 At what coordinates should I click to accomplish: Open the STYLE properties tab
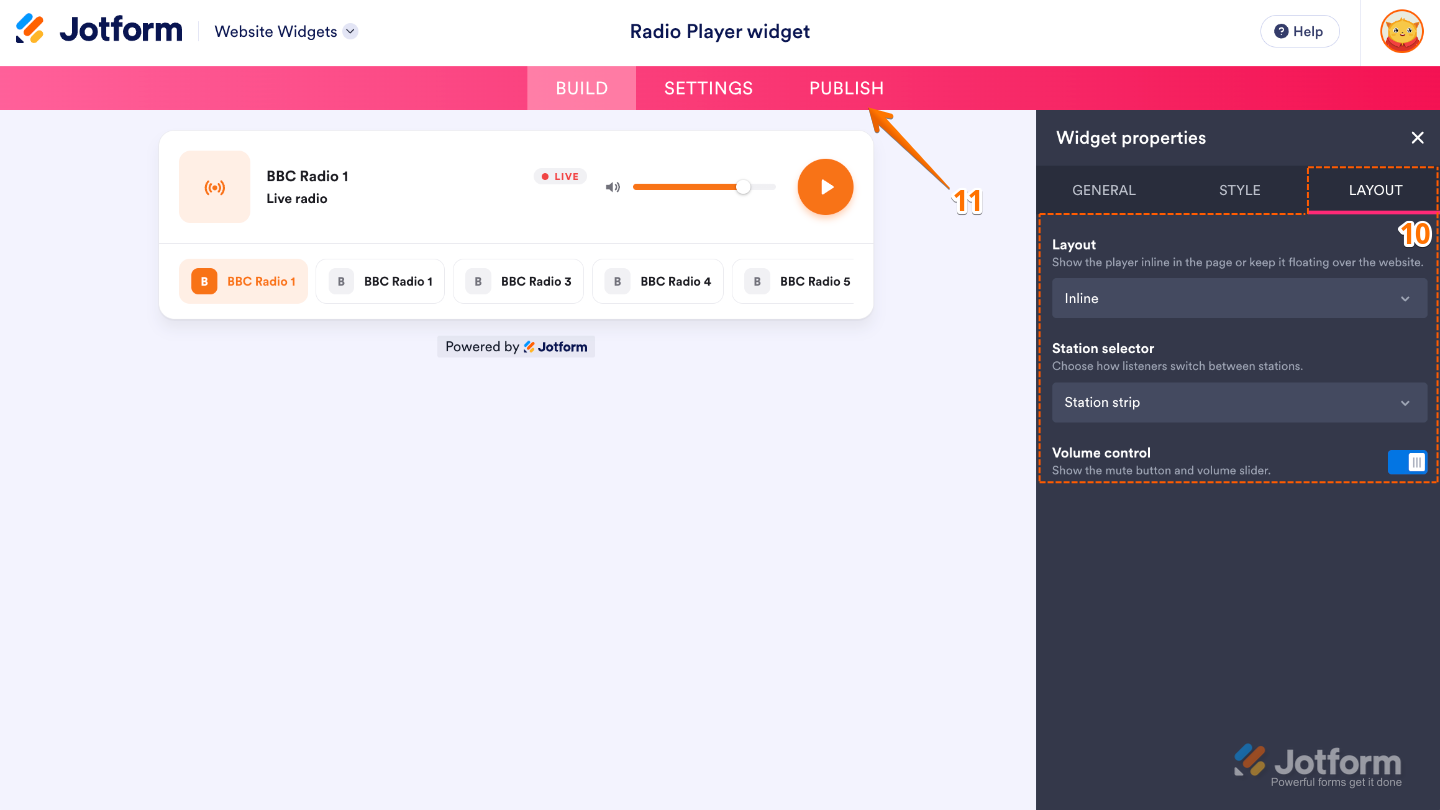(x=1239, y=190)
